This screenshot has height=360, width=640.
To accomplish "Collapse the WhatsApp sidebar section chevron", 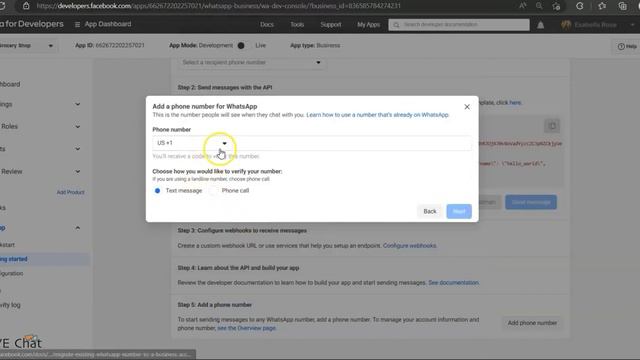I will 78,228.
